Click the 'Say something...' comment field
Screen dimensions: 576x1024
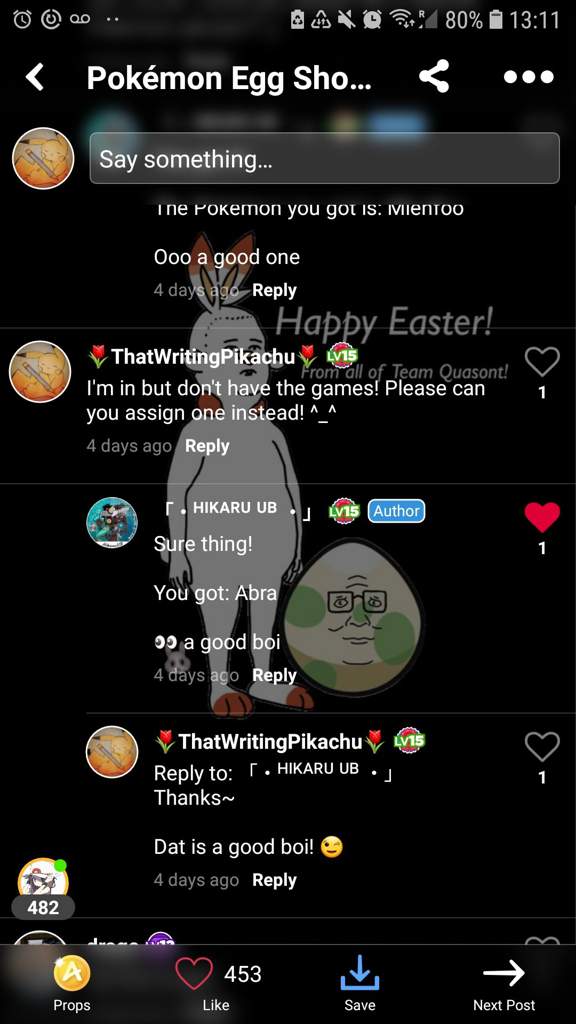[x=325, y=158]
